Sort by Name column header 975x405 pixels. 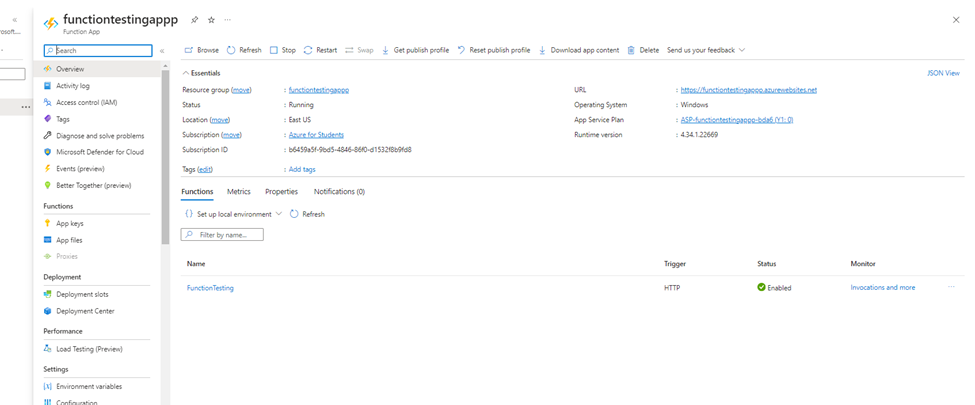click(196, 264)
